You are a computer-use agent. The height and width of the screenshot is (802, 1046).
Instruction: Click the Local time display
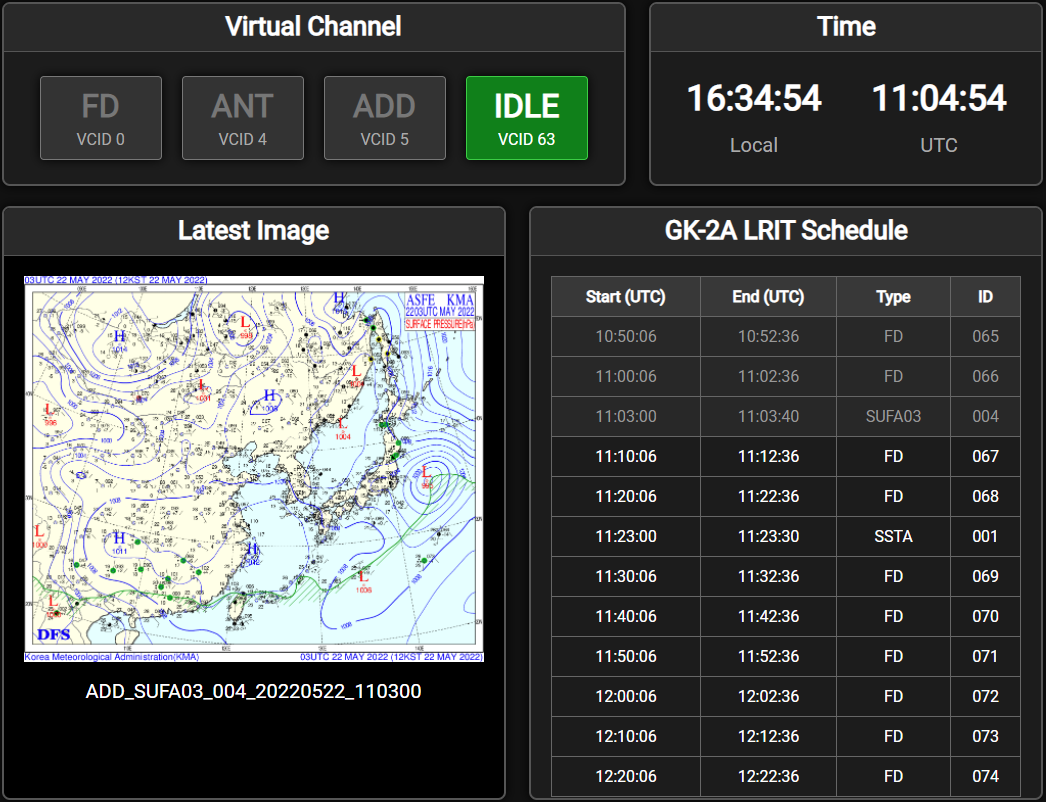pos(753,97)
